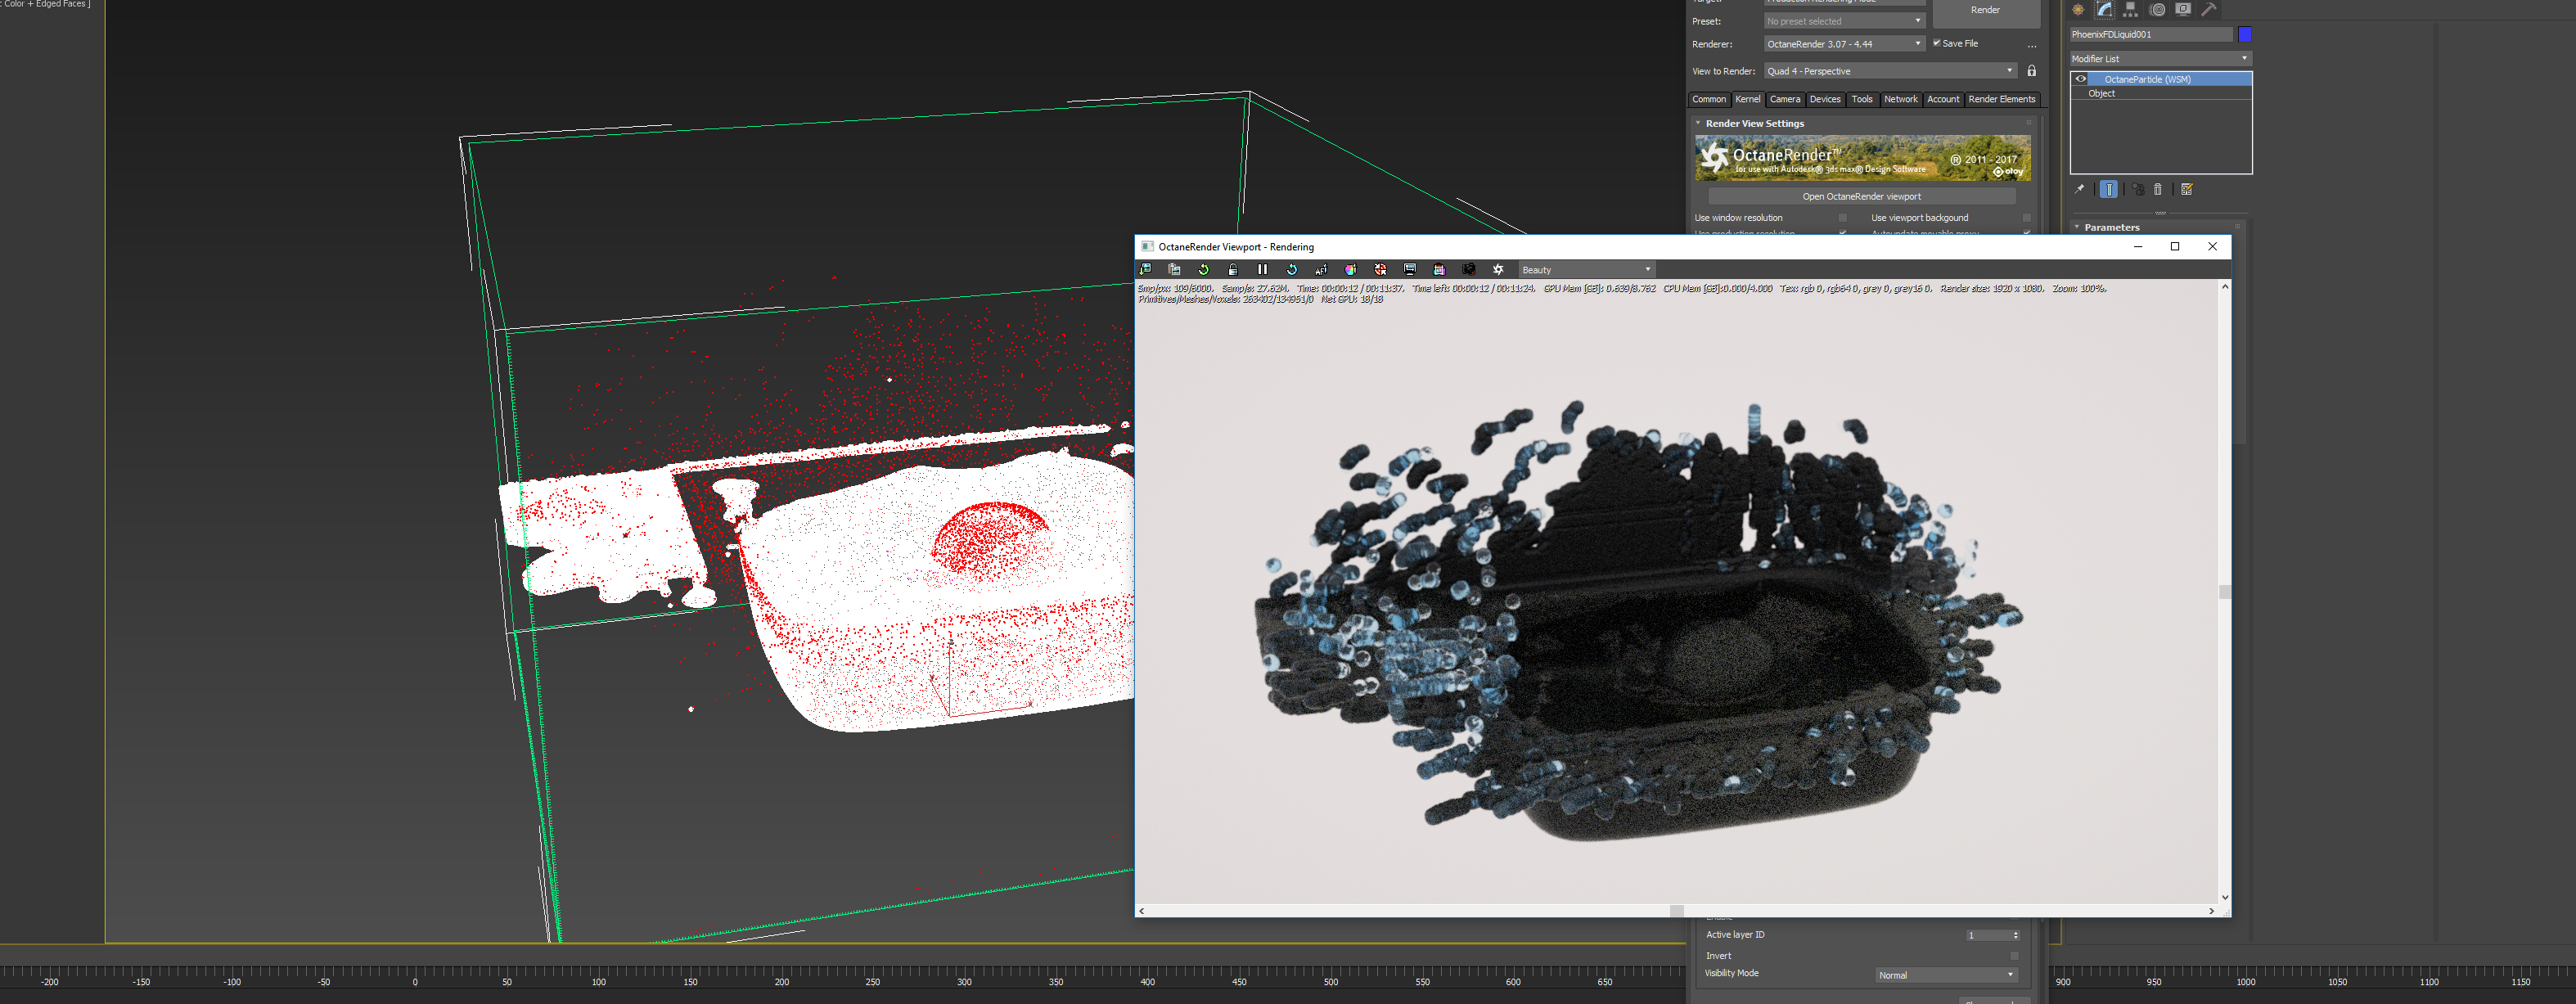Click the camera snapshot icon in Octane toolbar
This screenshot has height=1004, width=2576.
[x=1468, y=270]
